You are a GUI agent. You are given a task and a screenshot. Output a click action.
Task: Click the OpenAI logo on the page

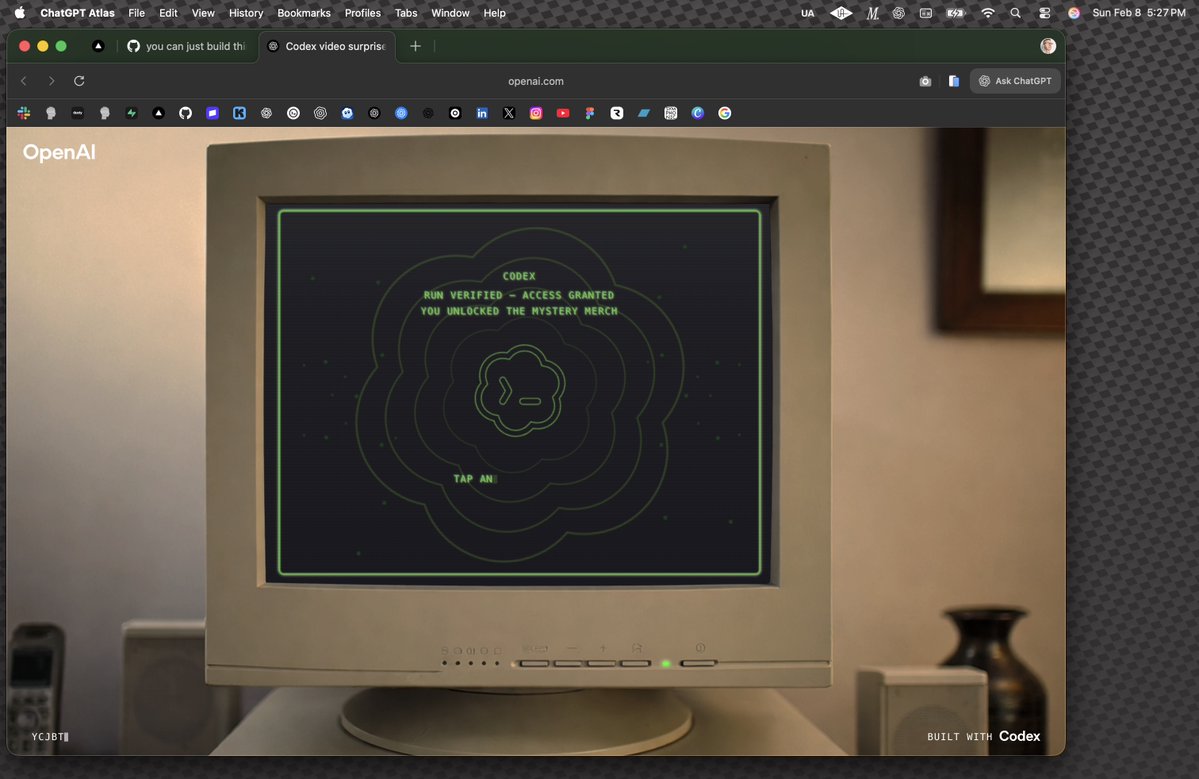point(59,152)
